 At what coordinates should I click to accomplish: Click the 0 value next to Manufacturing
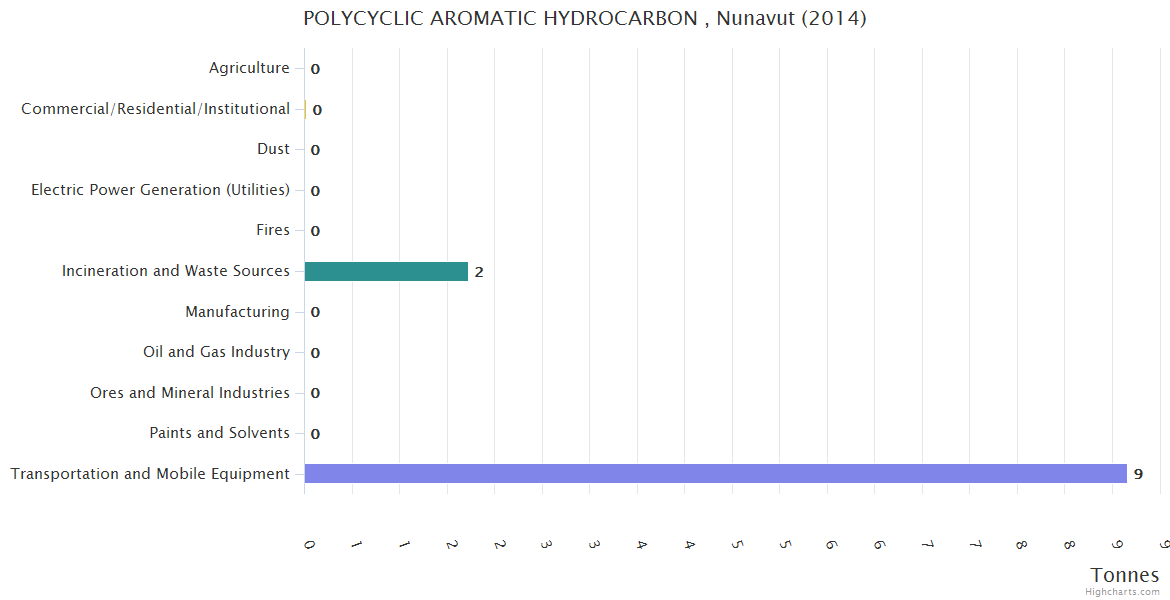[x=315, y=312]
